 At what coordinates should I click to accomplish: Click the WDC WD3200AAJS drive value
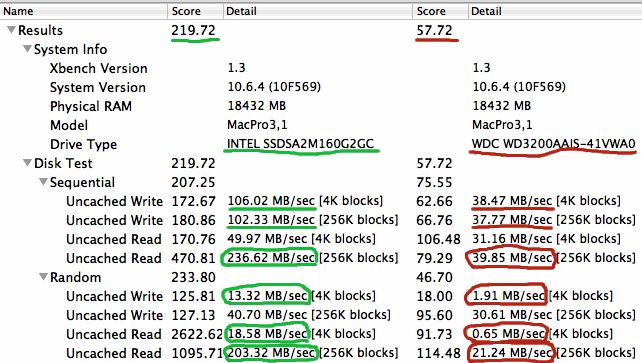(x=554, y=144)
